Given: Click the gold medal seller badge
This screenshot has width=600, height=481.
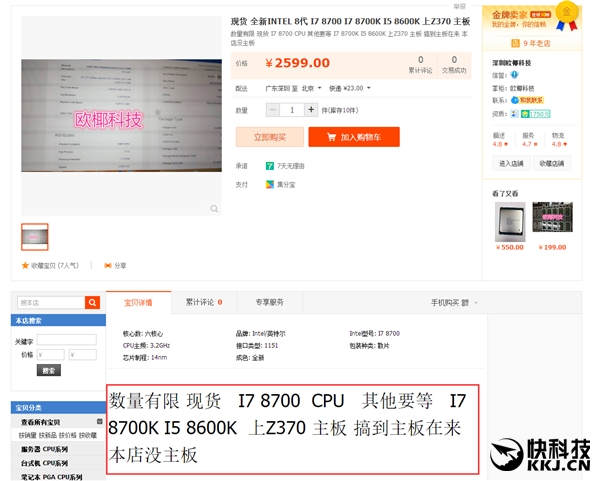Looking at the screenshot, I should [567, 16].
